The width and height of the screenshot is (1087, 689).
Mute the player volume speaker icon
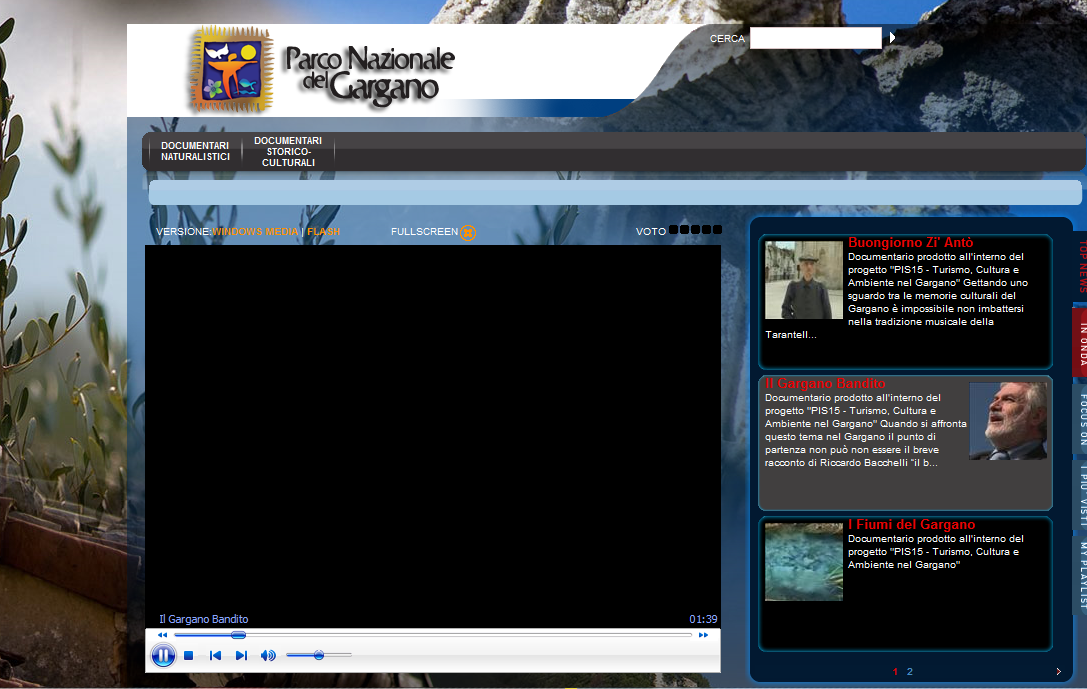click(x=268, y=655)
